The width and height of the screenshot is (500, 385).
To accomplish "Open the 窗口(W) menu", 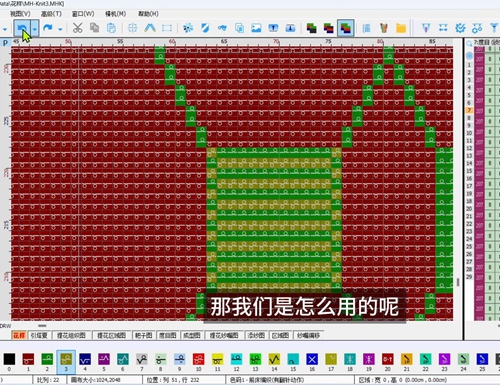I will [x=83, y=14].
